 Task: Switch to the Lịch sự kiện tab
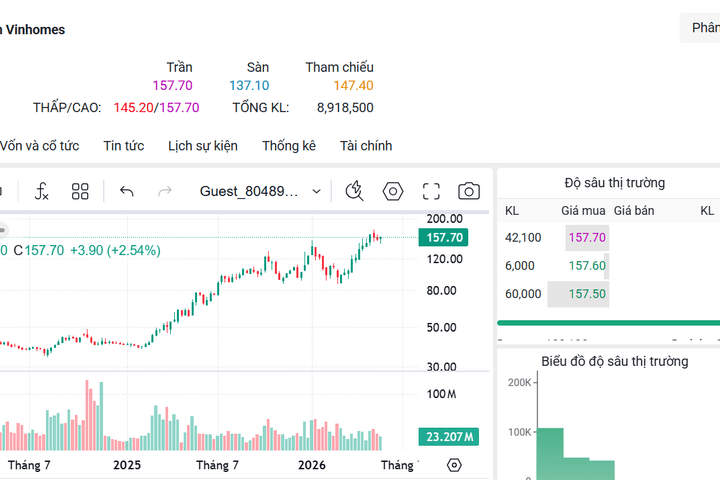point(202,146)
